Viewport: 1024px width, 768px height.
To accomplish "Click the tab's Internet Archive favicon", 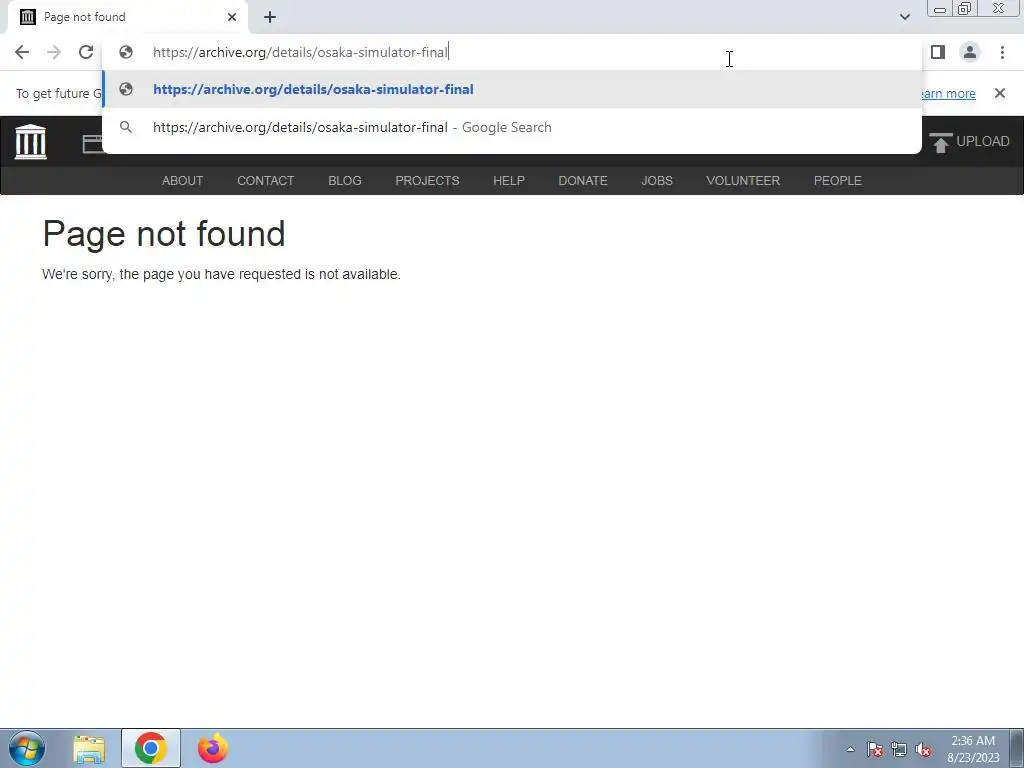I will click(27, 17).
